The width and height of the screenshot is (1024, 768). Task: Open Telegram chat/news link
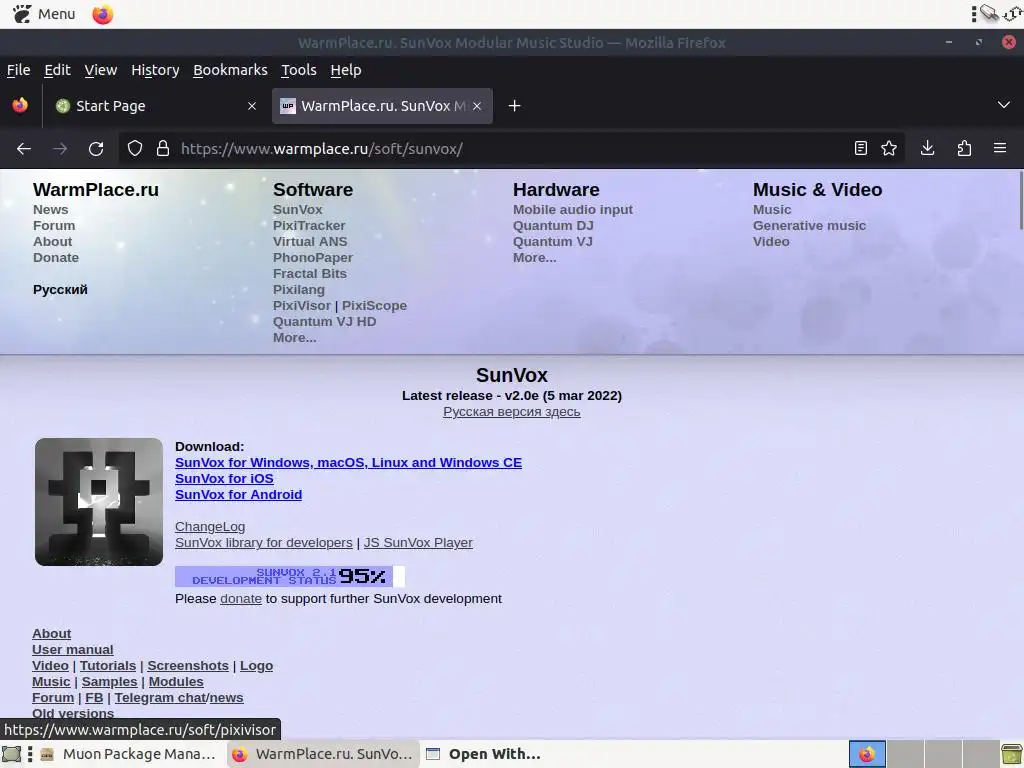pyautogui.click(x=179, y=697)
